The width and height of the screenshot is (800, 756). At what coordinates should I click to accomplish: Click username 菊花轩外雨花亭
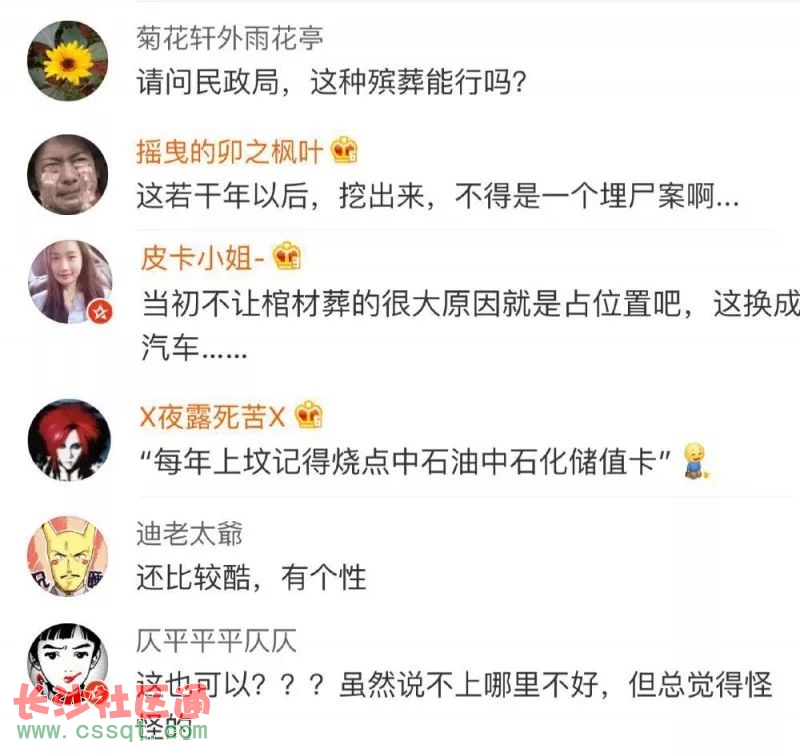[230, 38]
